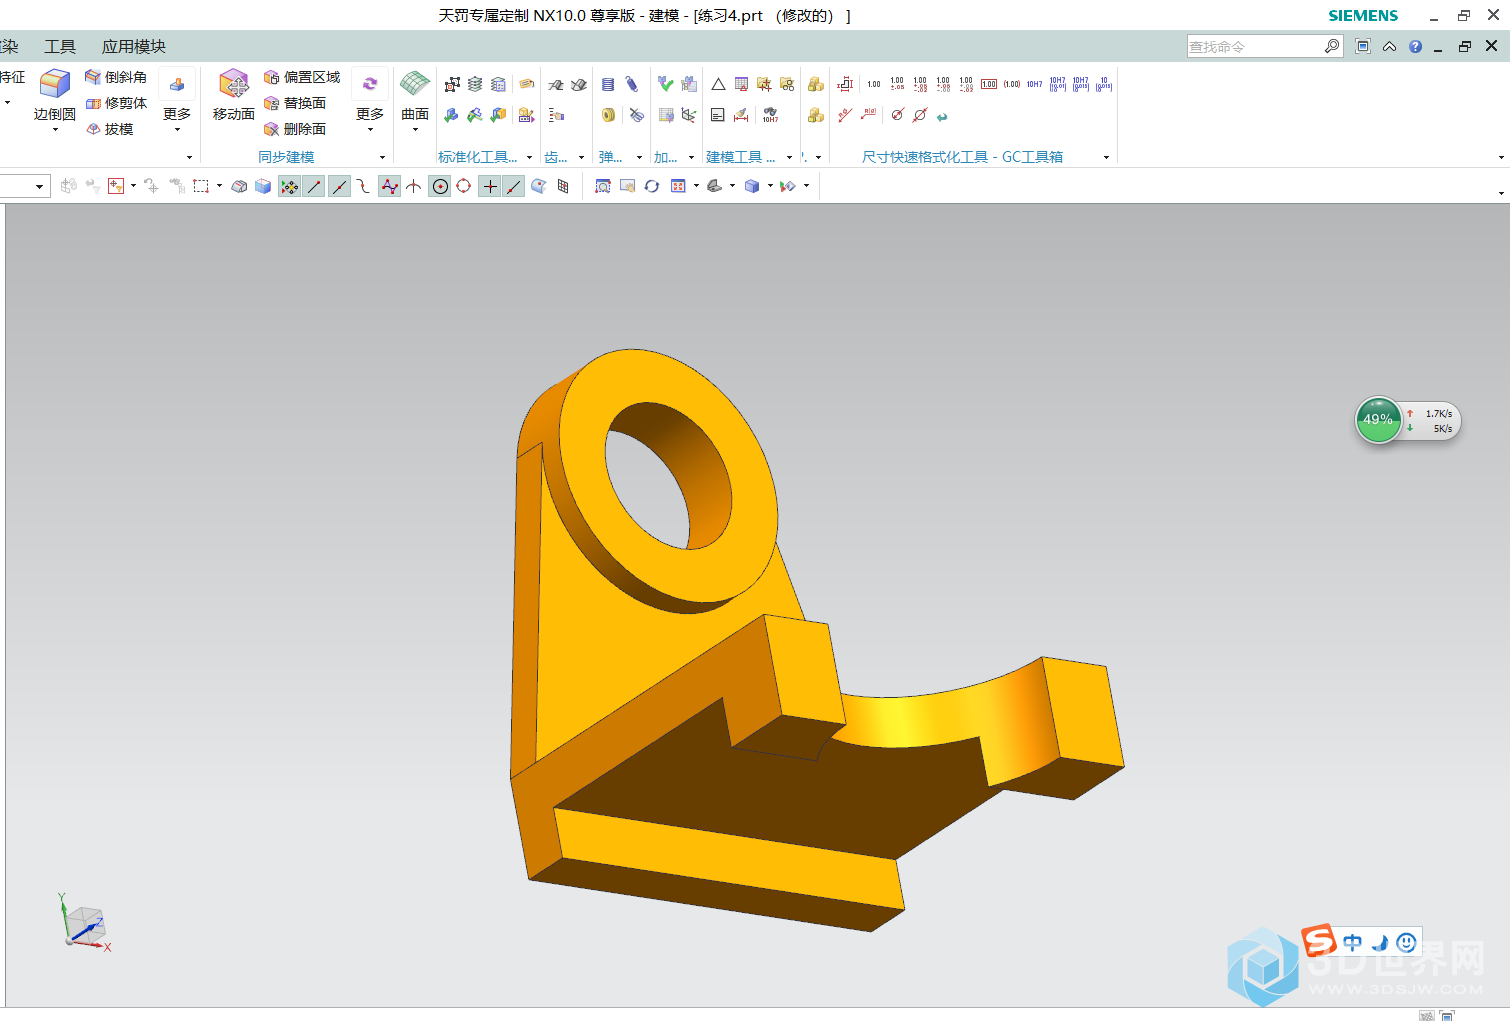1510x1021 pixels.
Task: Open the 移动面 move face tool
Action: click(x=233, y=95)
